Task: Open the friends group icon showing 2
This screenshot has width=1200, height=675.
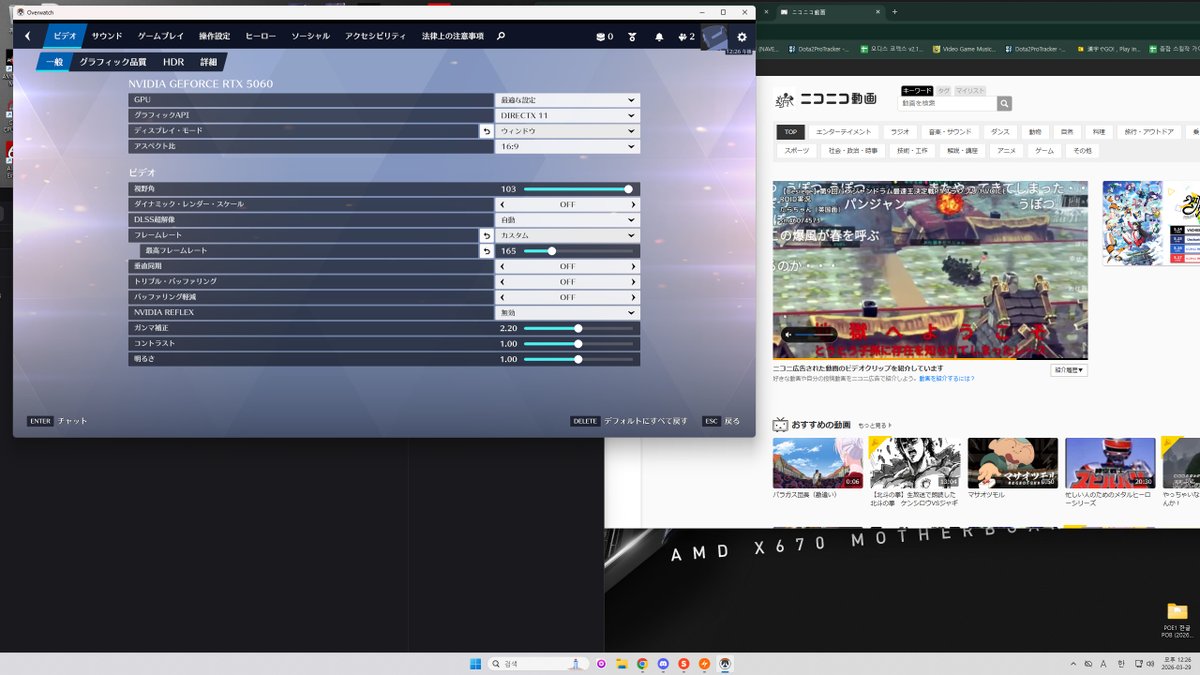Action: [686, 37]
